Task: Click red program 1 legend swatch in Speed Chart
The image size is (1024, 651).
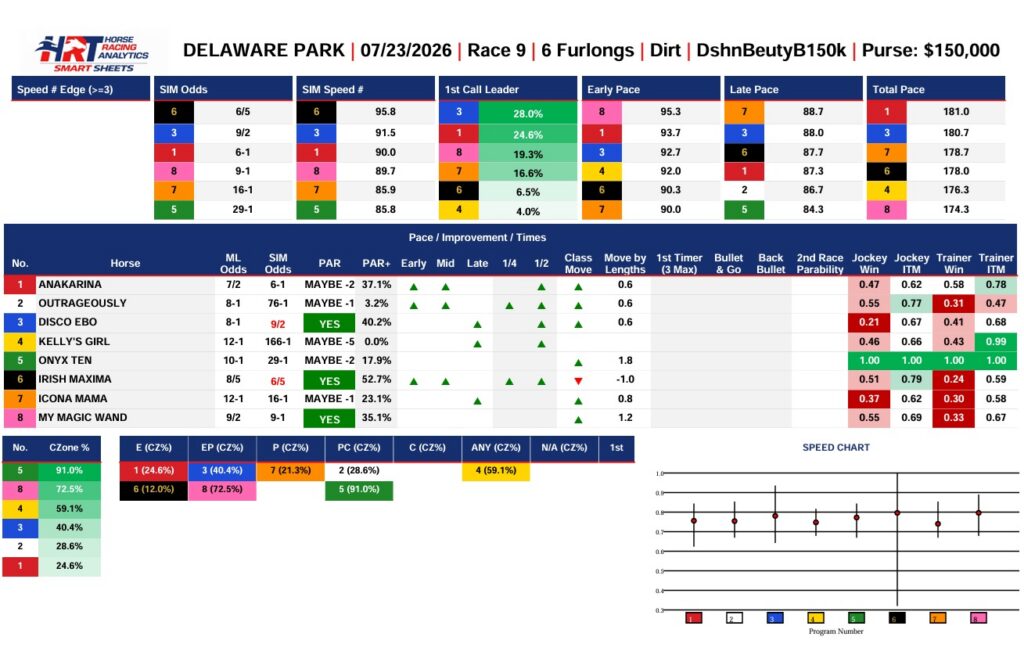Action: click(694, 618)
